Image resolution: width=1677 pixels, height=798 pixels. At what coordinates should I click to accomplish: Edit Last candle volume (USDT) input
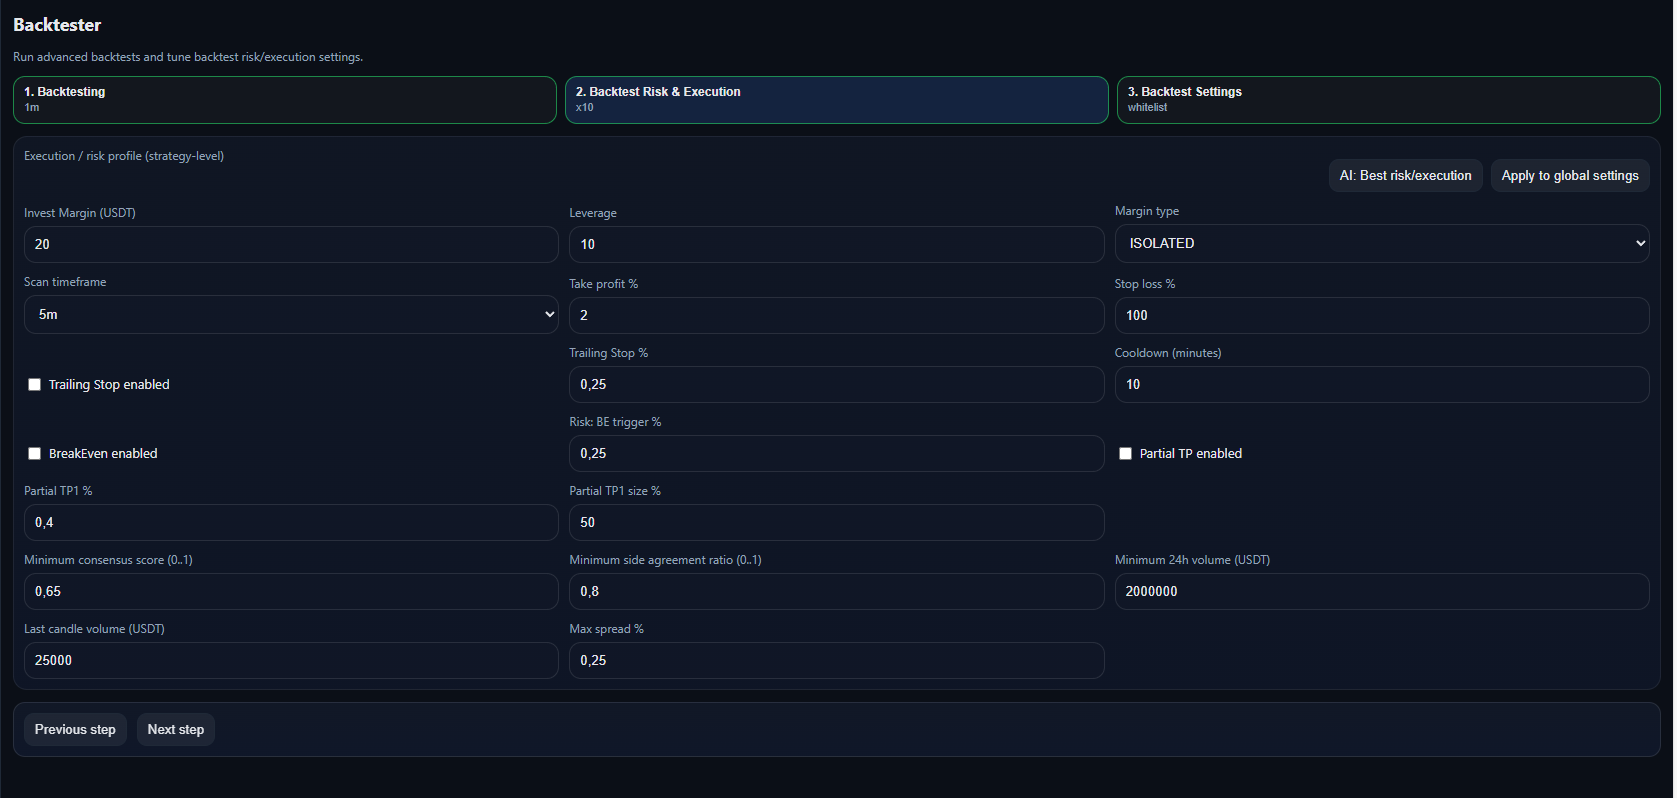tap(291, 661)
